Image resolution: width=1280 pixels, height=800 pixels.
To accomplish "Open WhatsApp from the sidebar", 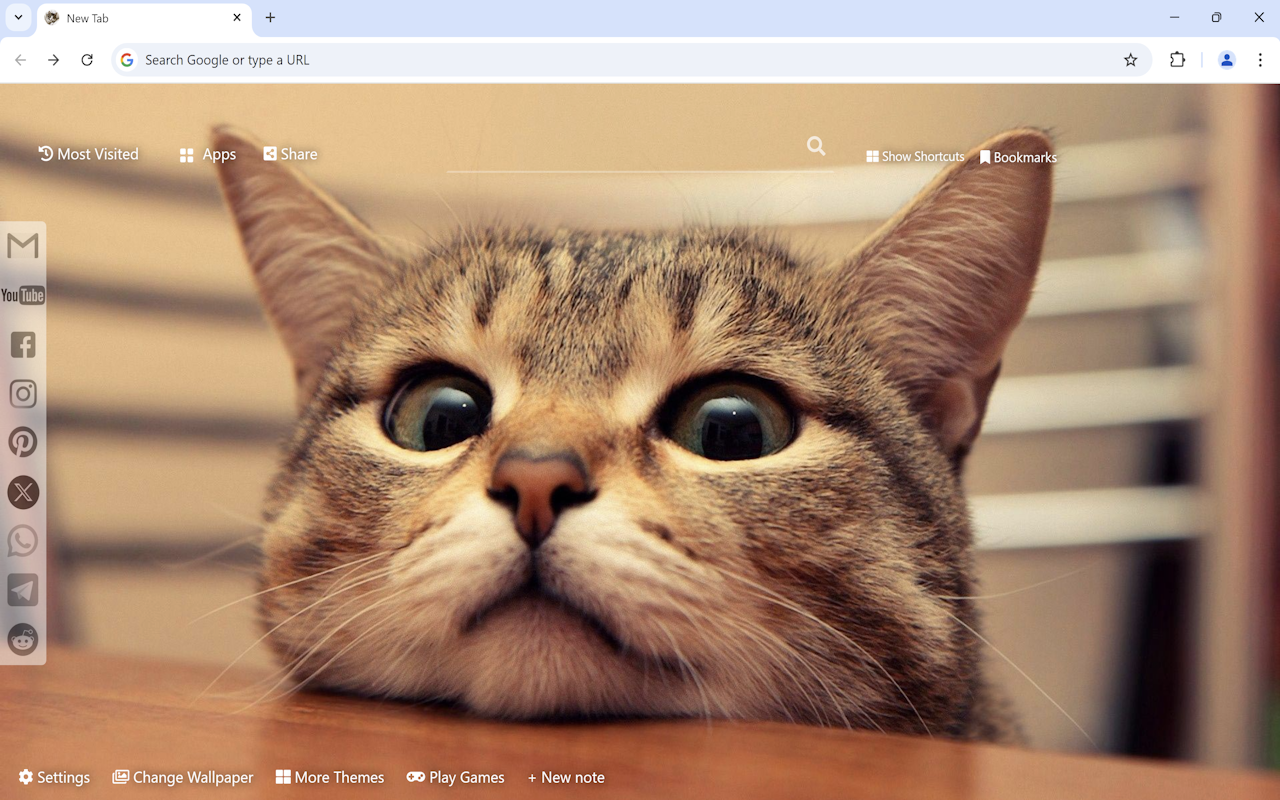I will [22, 541].
